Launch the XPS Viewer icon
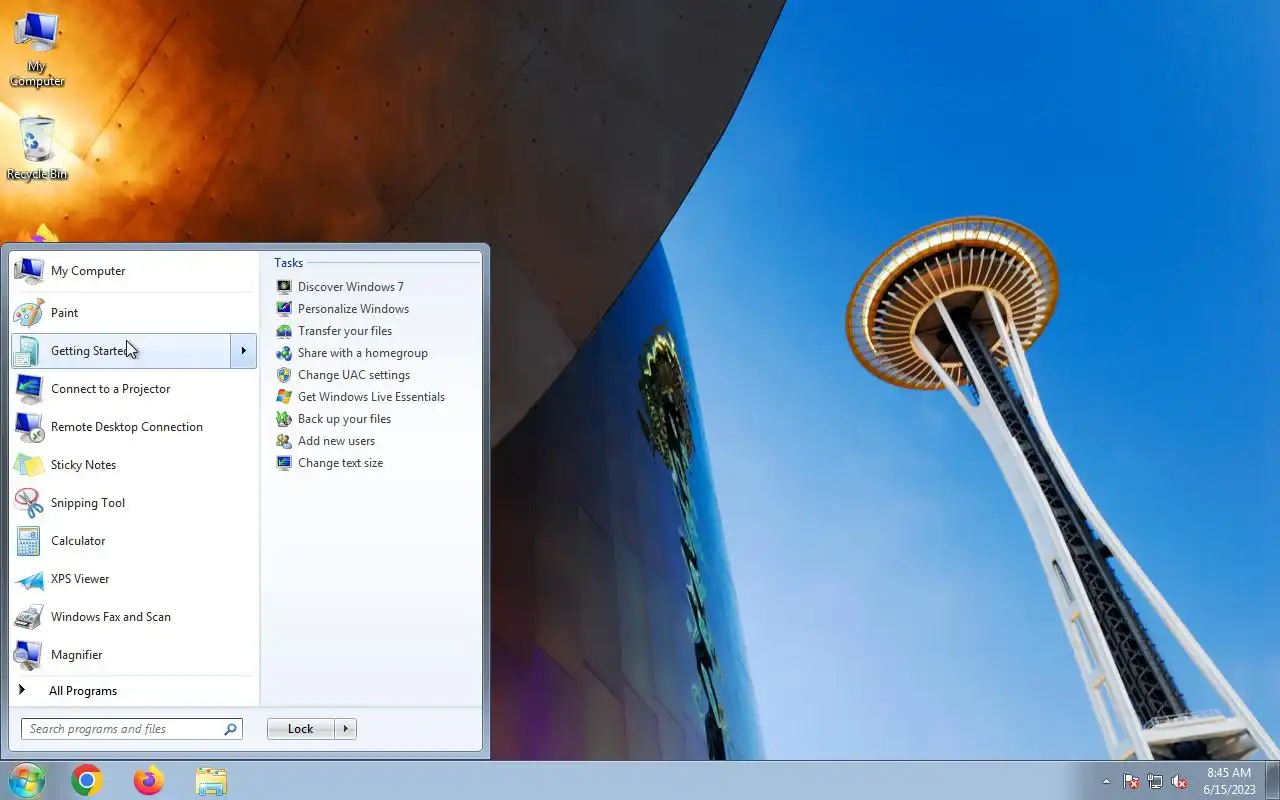This screenshot has height=800, width=1280. 29,579
